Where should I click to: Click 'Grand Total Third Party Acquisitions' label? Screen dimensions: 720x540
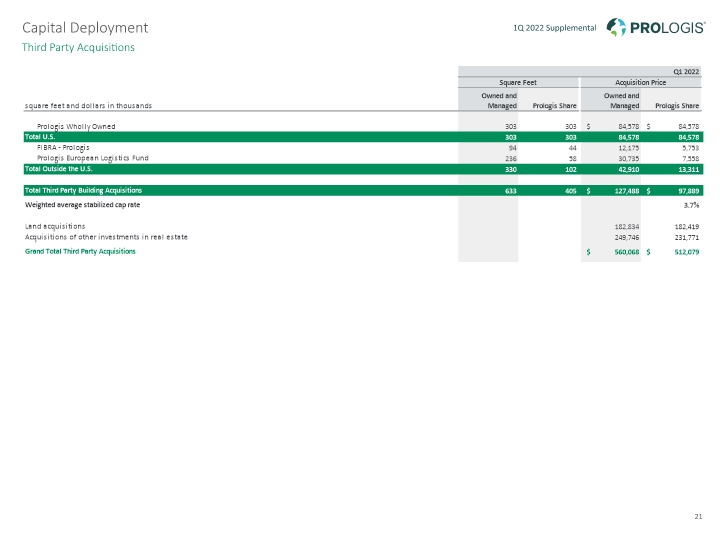click(80, 252)
